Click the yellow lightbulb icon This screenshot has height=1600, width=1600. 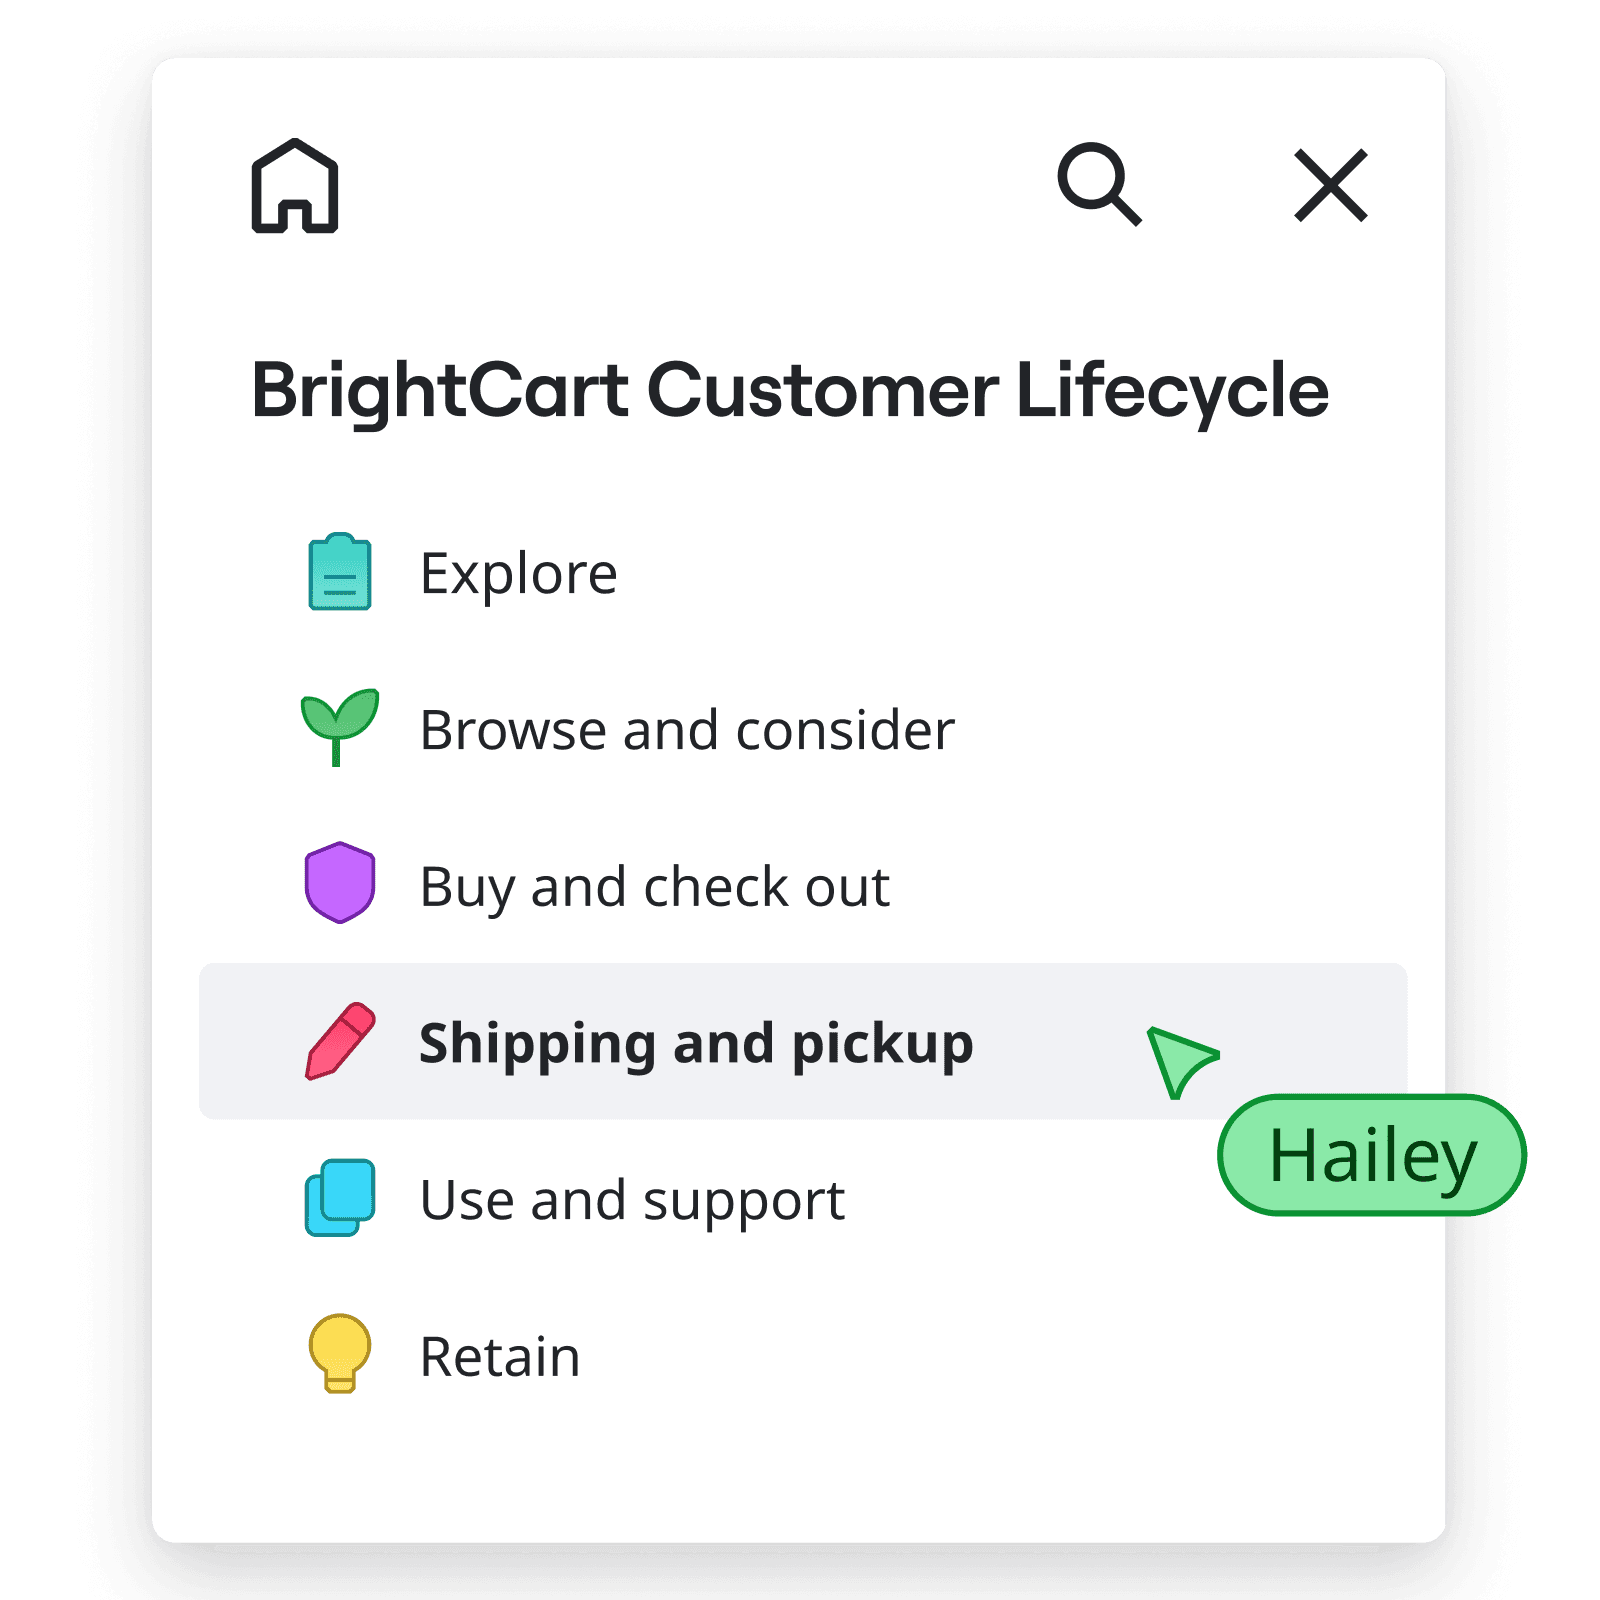(x=340, y=1354)
